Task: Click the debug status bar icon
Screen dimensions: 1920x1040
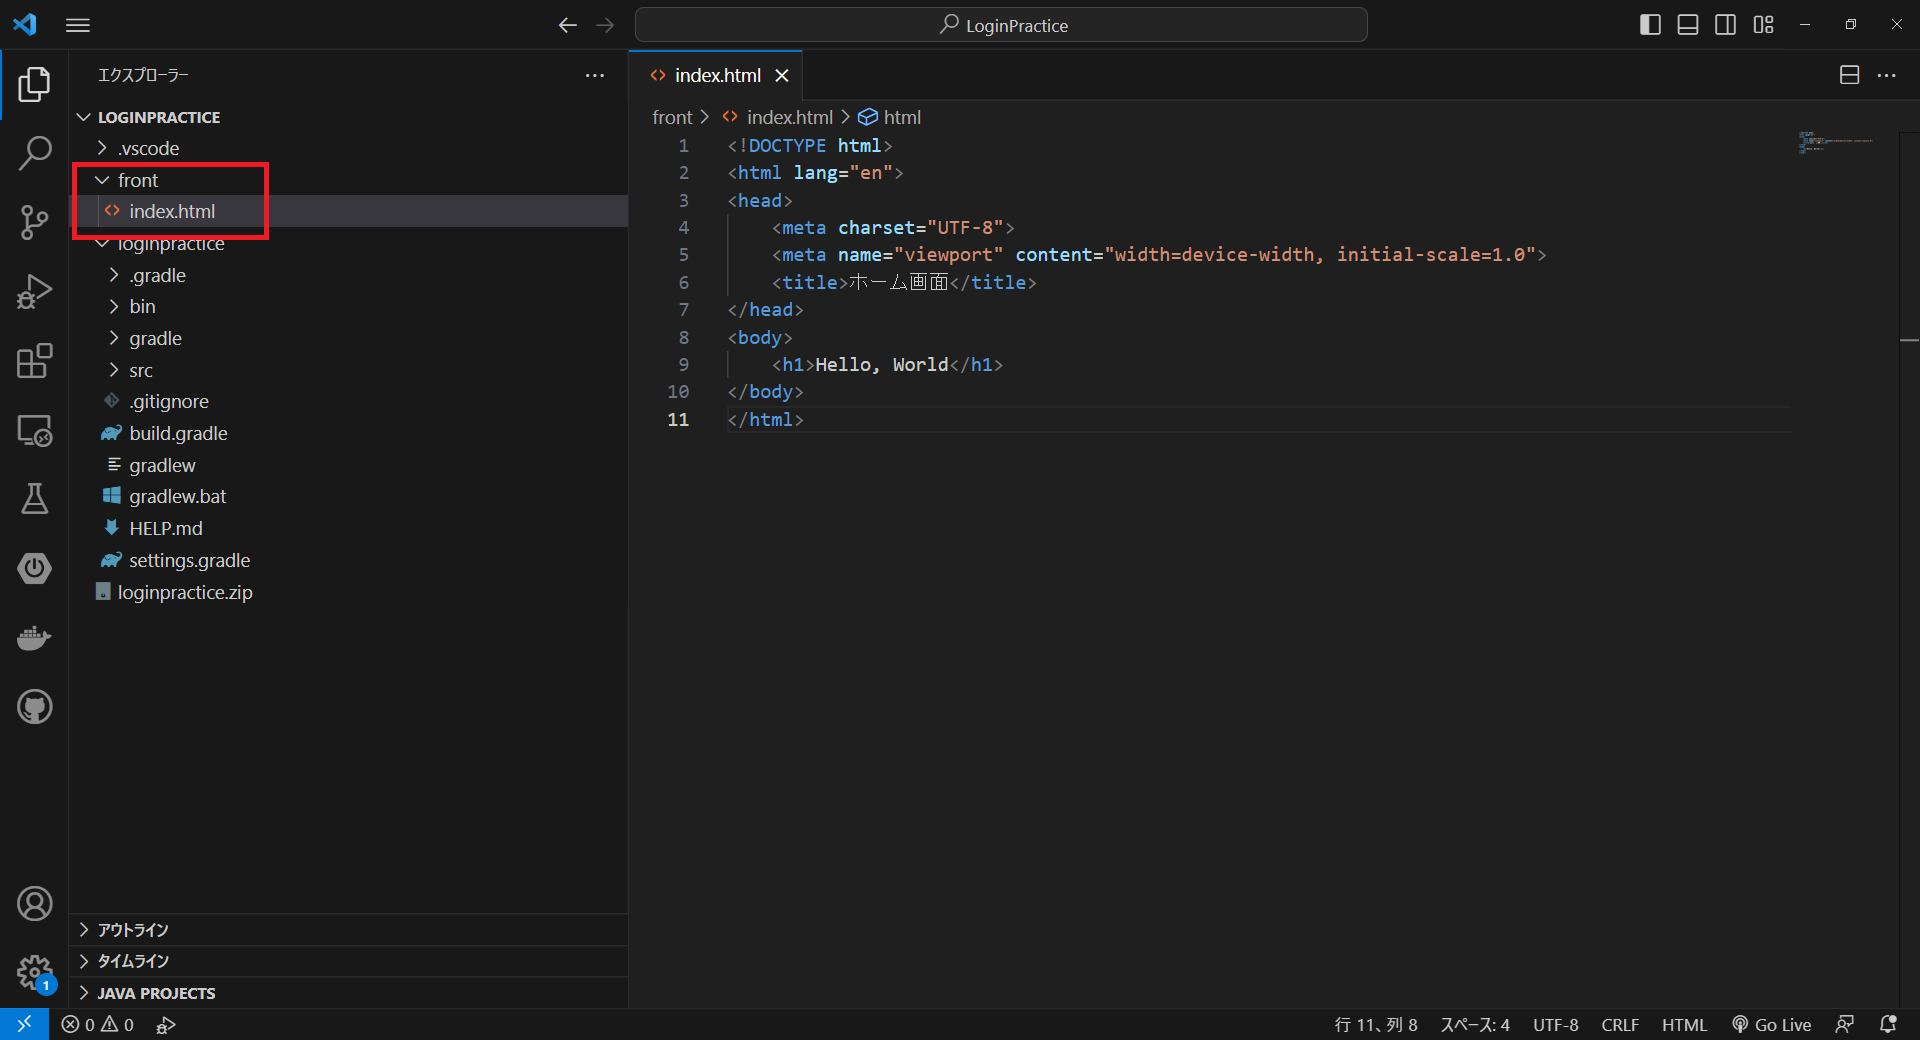Action: (166, 1024)
